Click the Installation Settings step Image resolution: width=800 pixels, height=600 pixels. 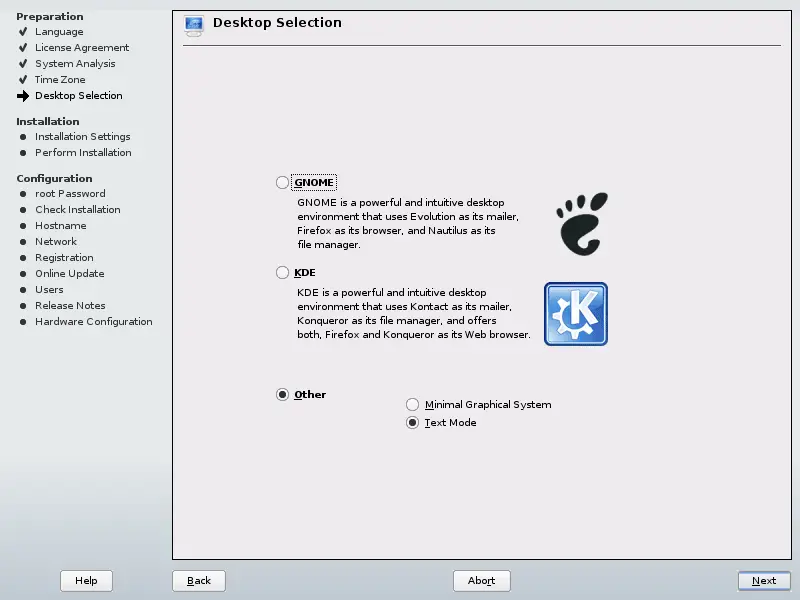[83, 137]
